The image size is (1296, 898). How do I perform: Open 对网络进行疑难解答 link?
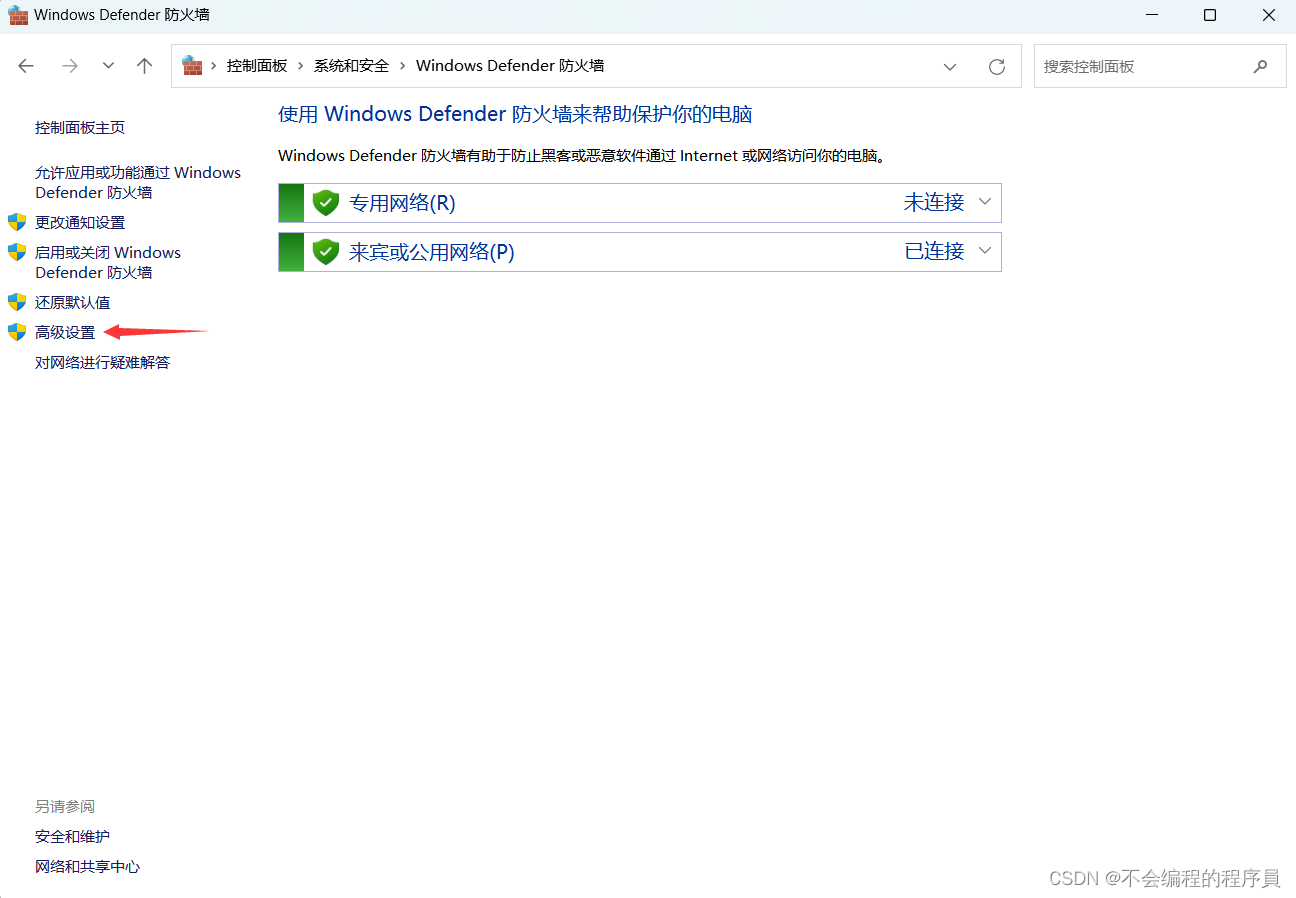pyautogui.click(x=103, y=362)
